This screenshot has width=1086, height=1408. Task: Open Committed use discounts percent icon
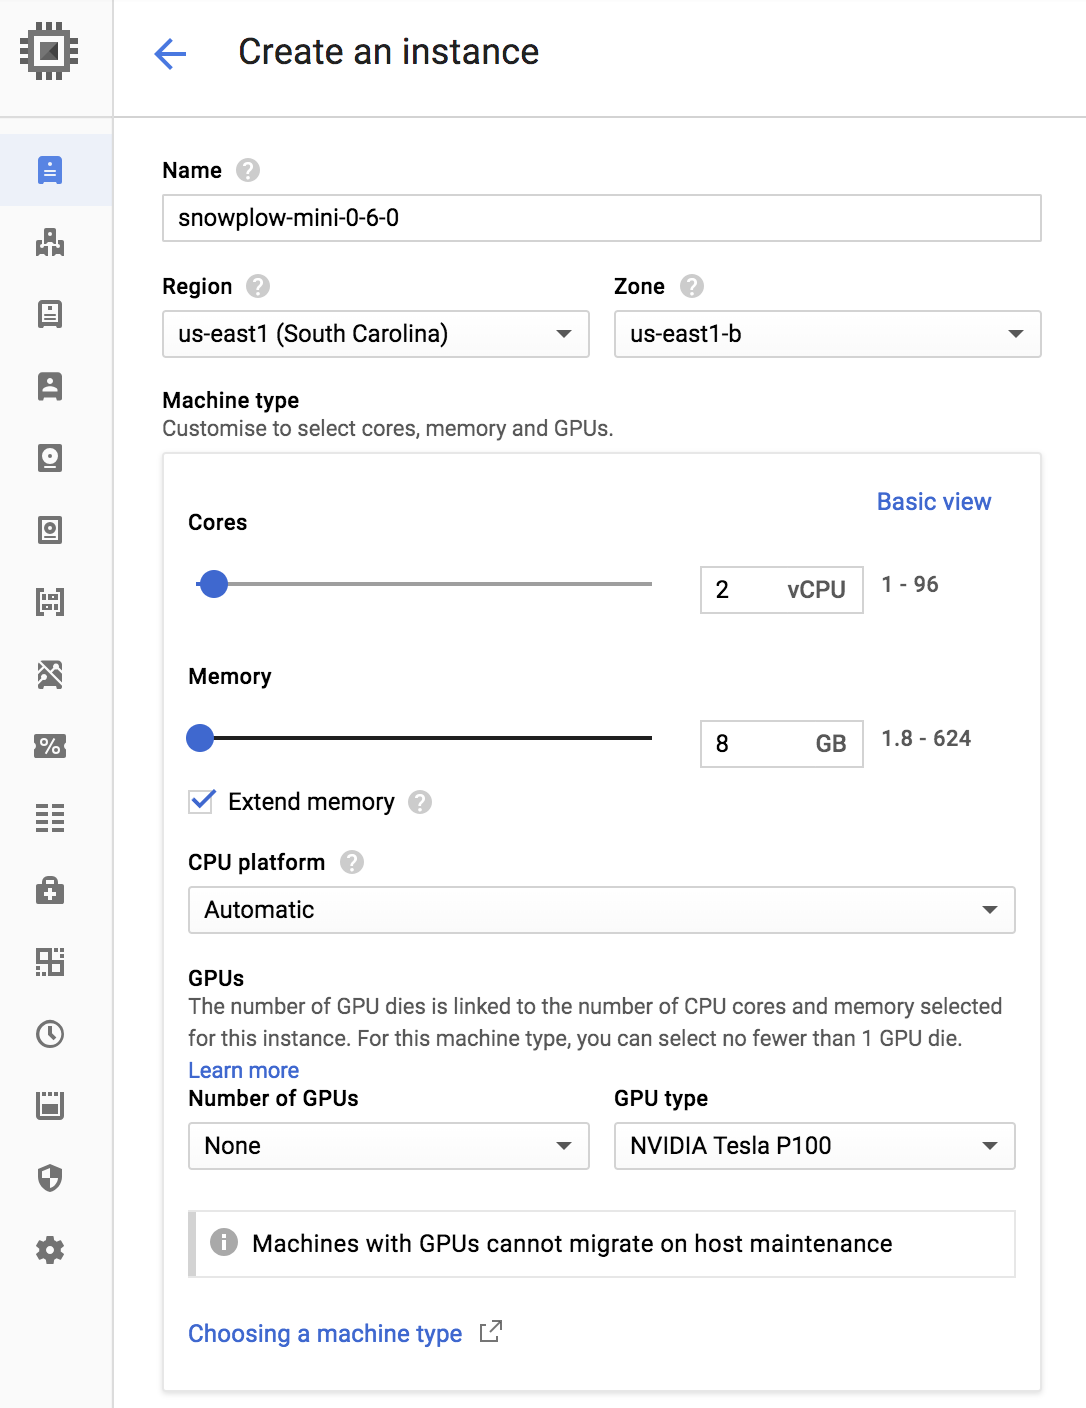pos(50,746)
